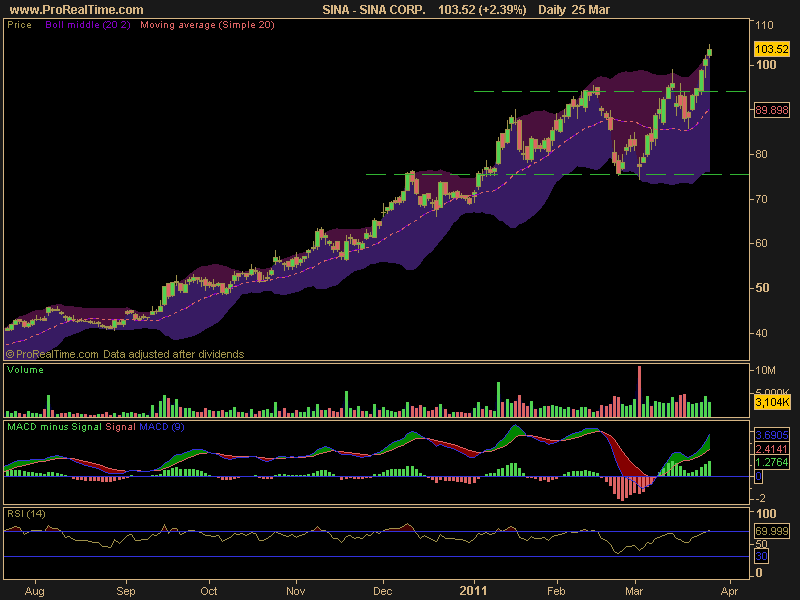
Task: Click the 60 price axis label
Action: [x=761, y=243]
